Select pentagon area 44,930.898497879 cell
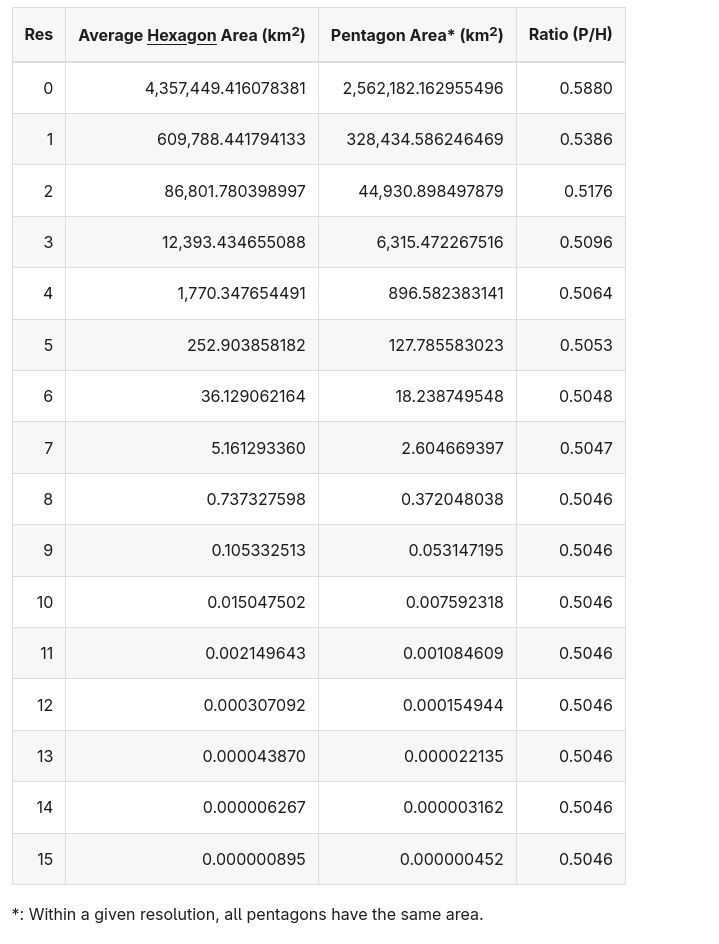This screenshot has height=944, width=719. tap(431, 191)
